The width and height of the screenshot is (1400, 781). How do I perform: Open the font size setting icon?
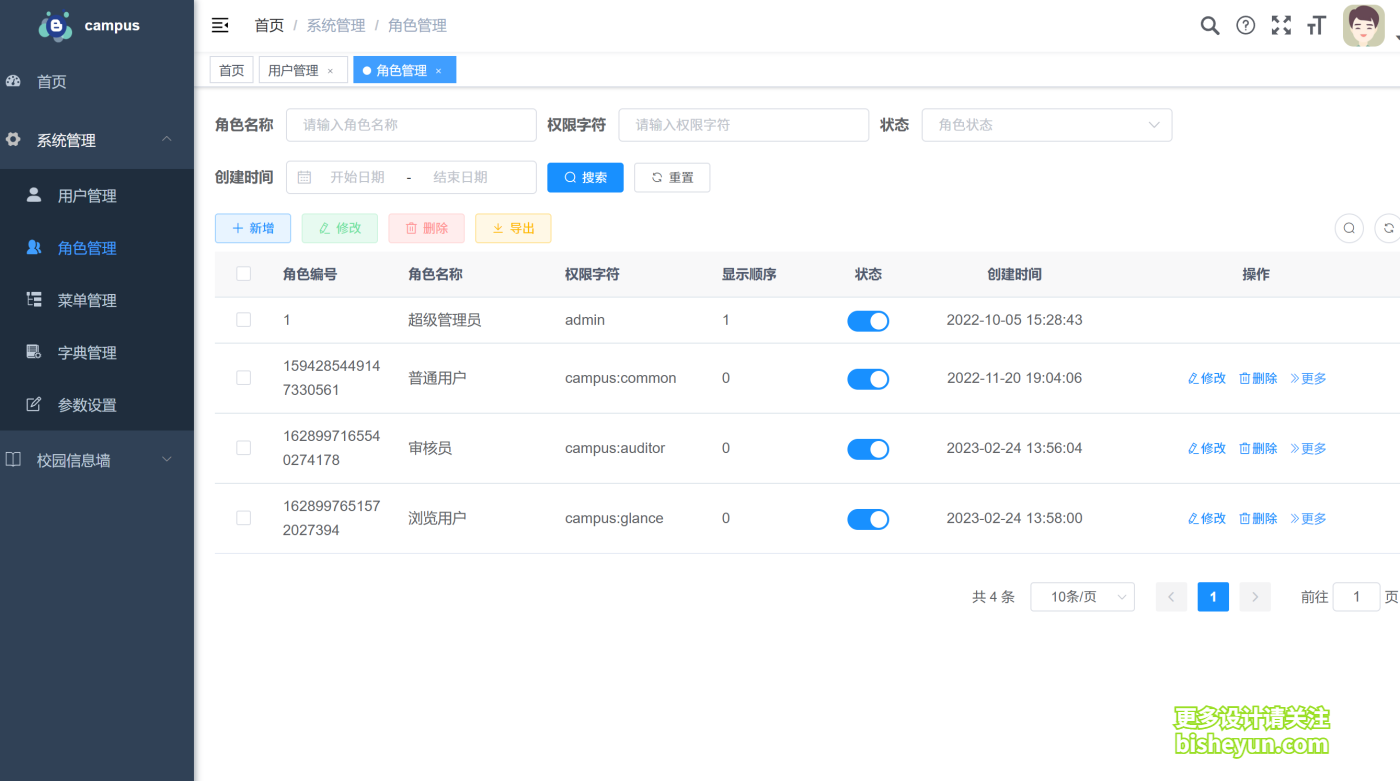click(1316, 26)
